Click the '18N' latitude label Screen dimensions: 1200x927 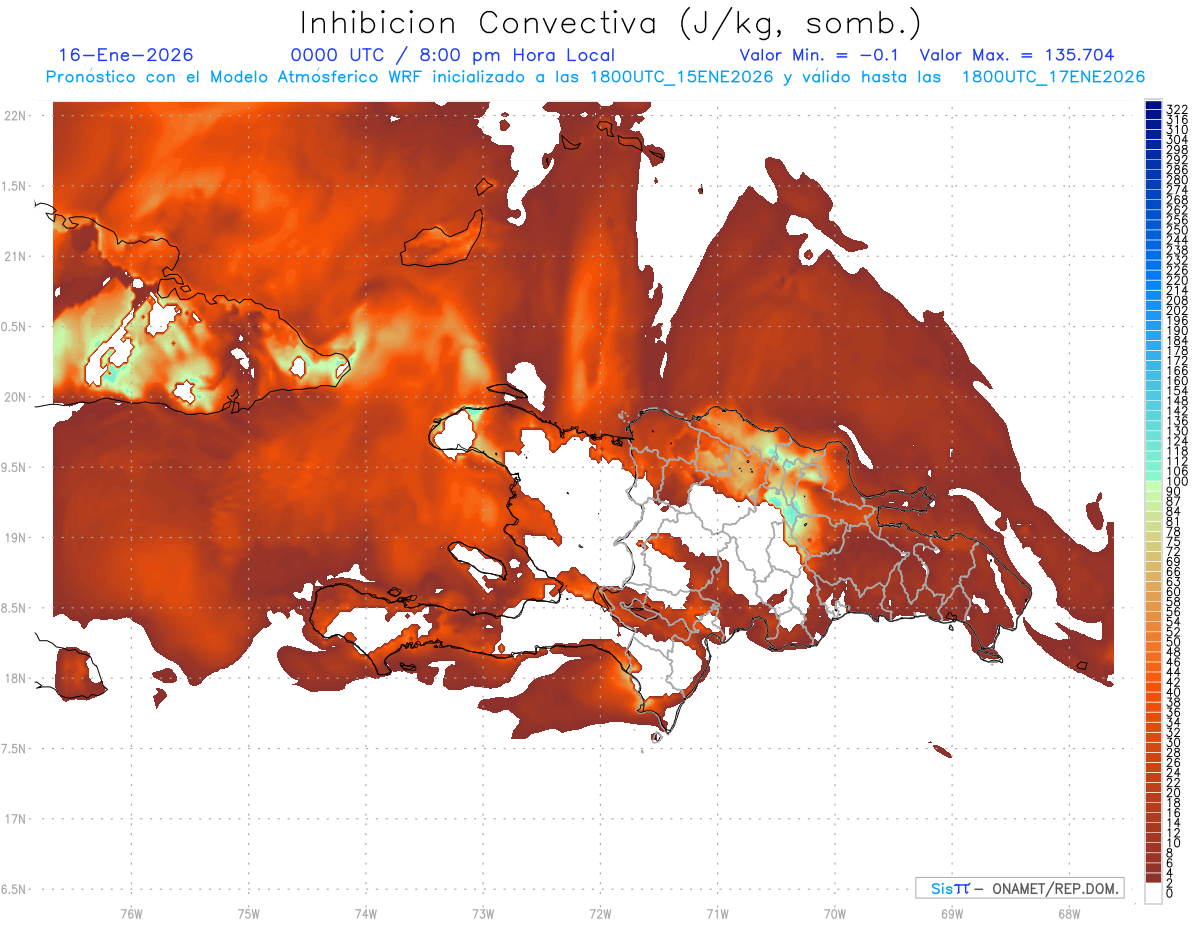coord(15,678)
